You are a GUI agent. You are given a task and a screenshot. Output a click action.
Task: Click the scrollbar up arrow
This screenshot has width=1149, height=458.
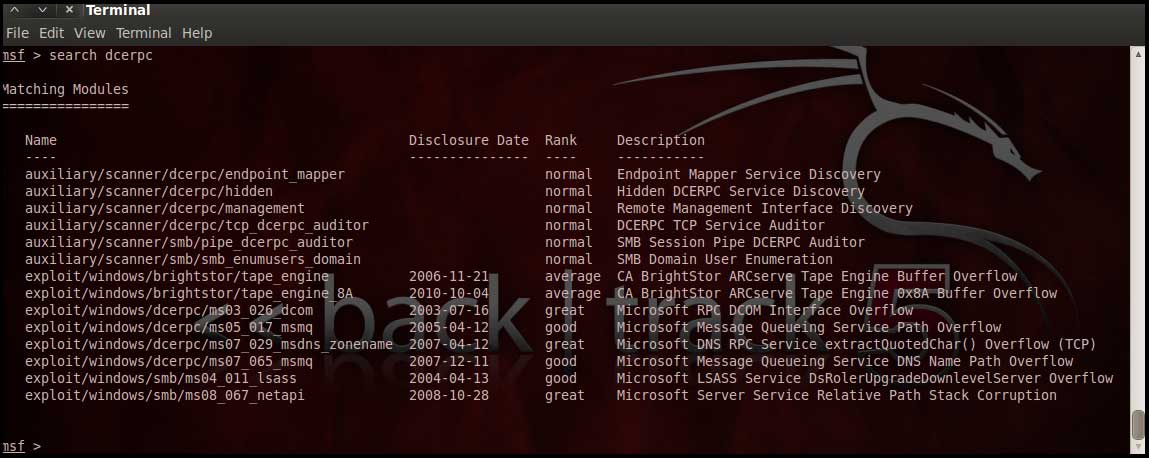[1139, 54]
